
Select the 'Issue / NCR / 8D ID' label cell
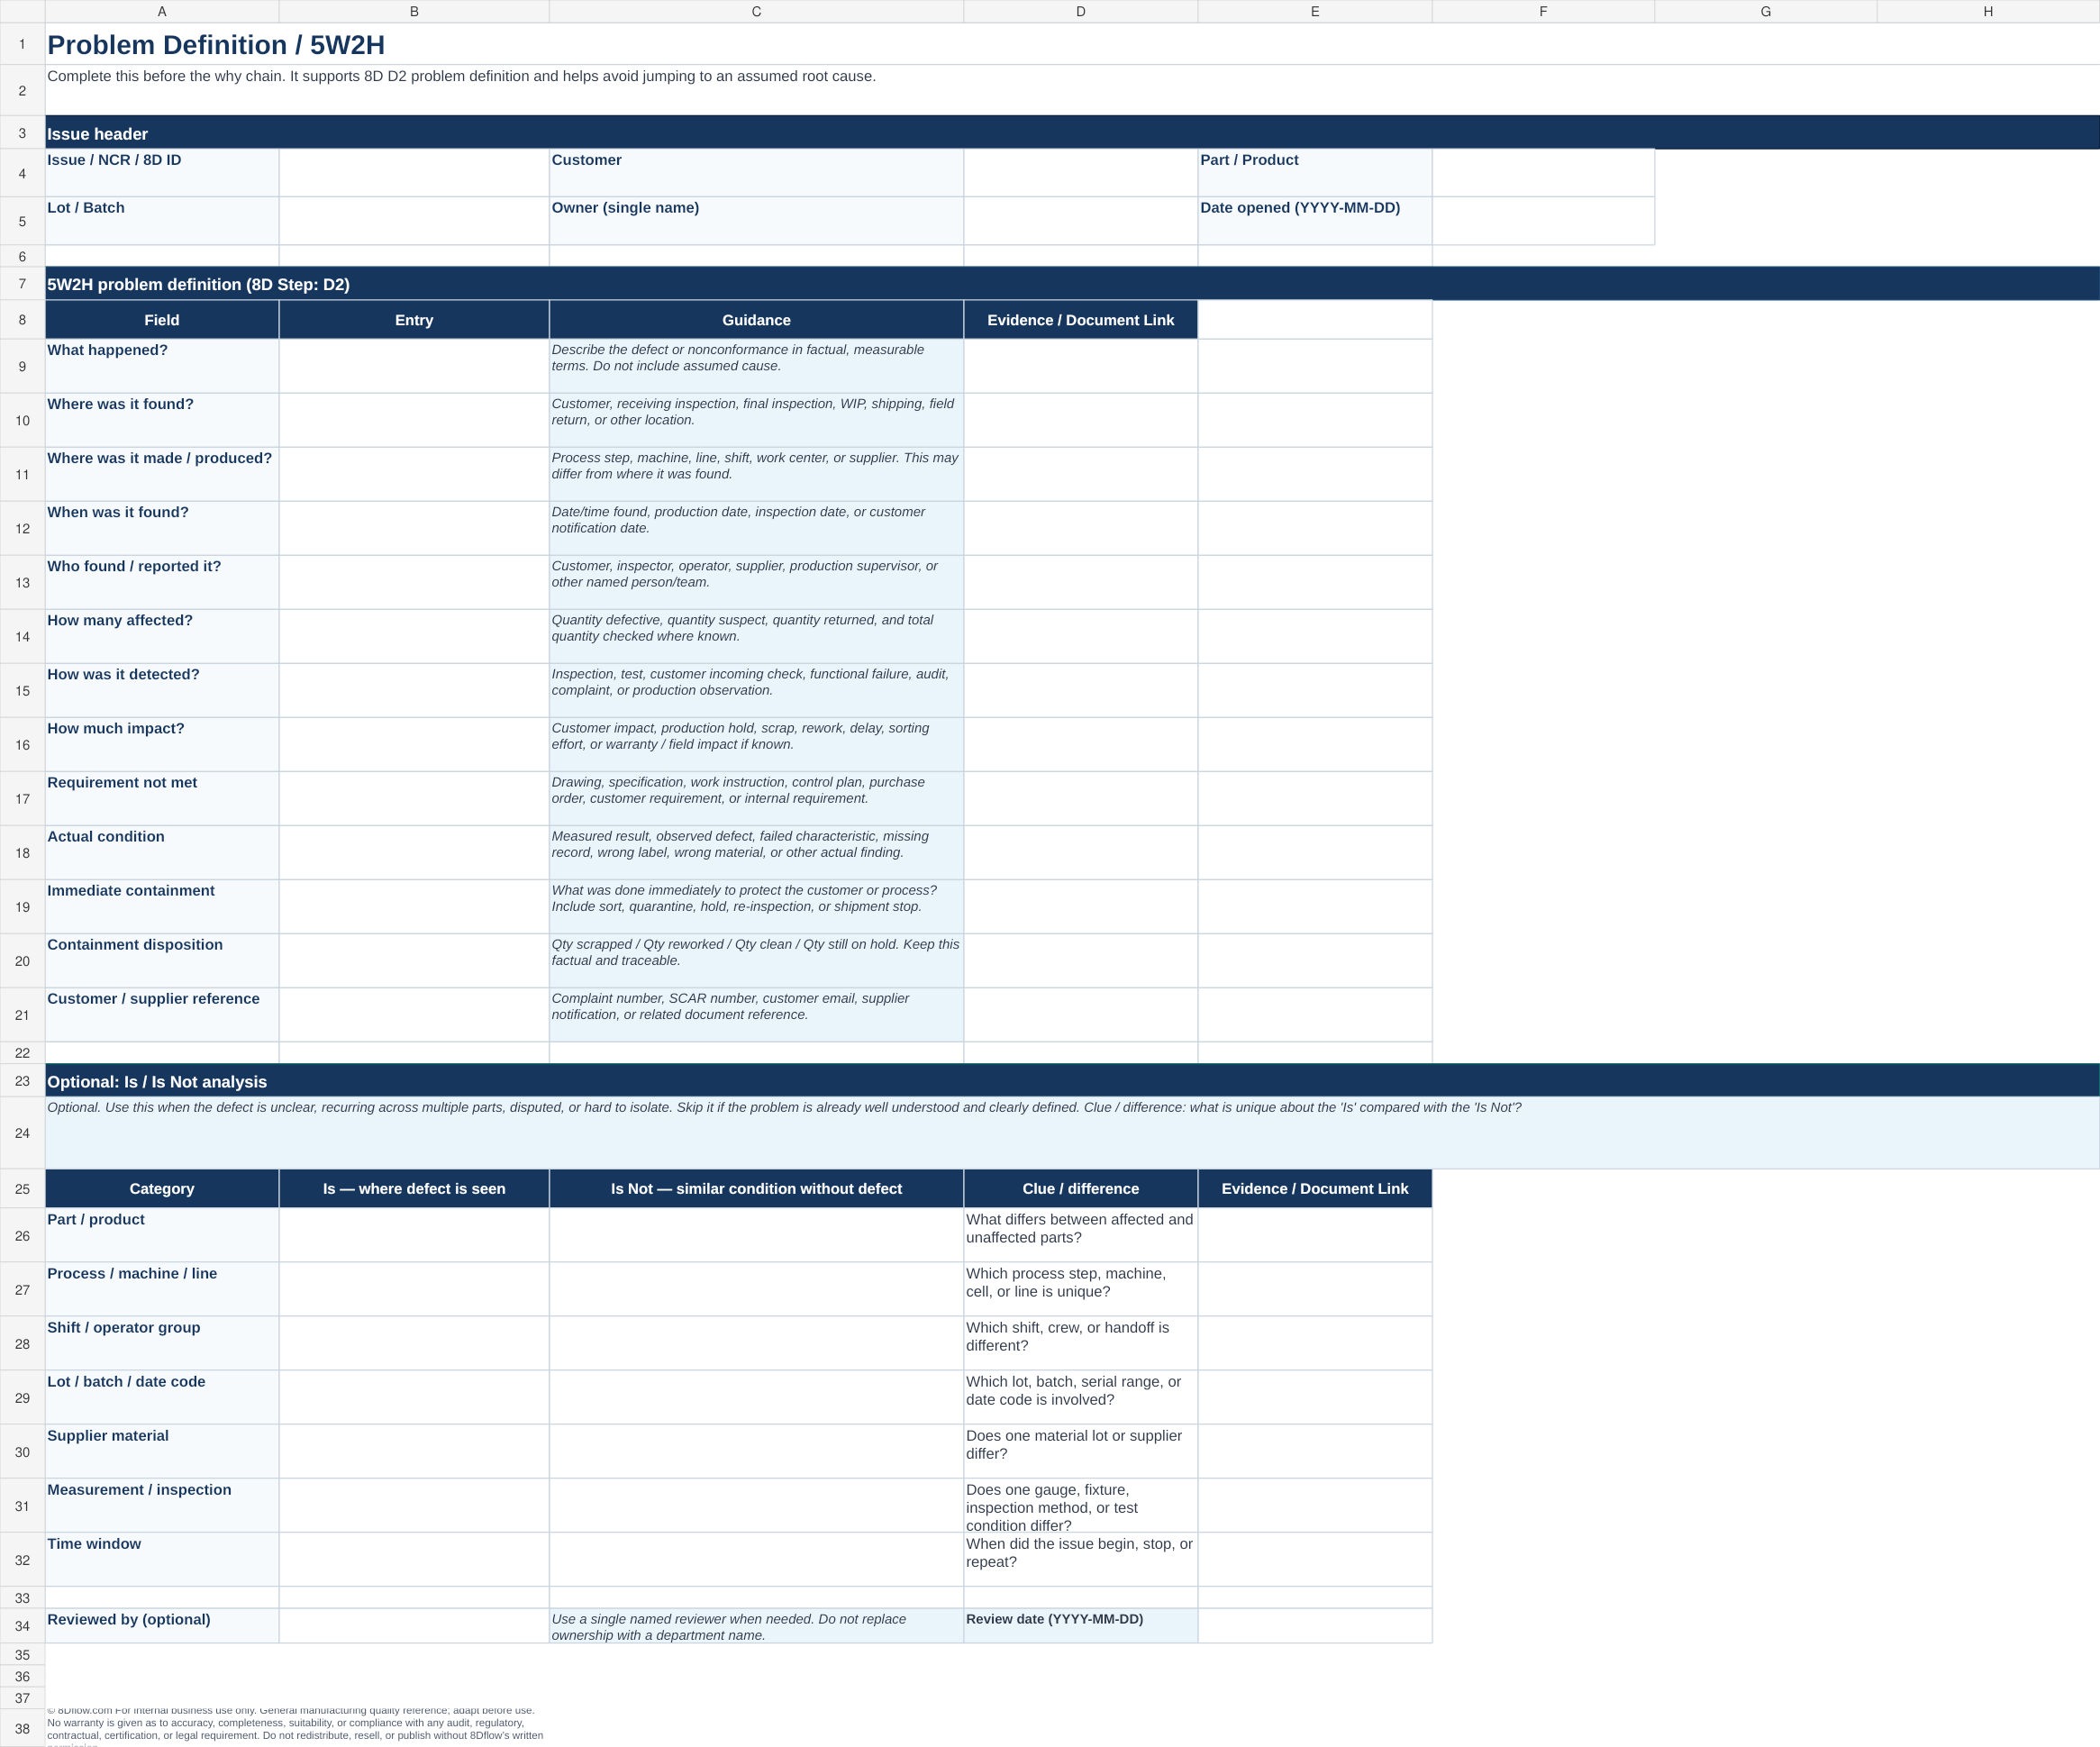point(162,173)
